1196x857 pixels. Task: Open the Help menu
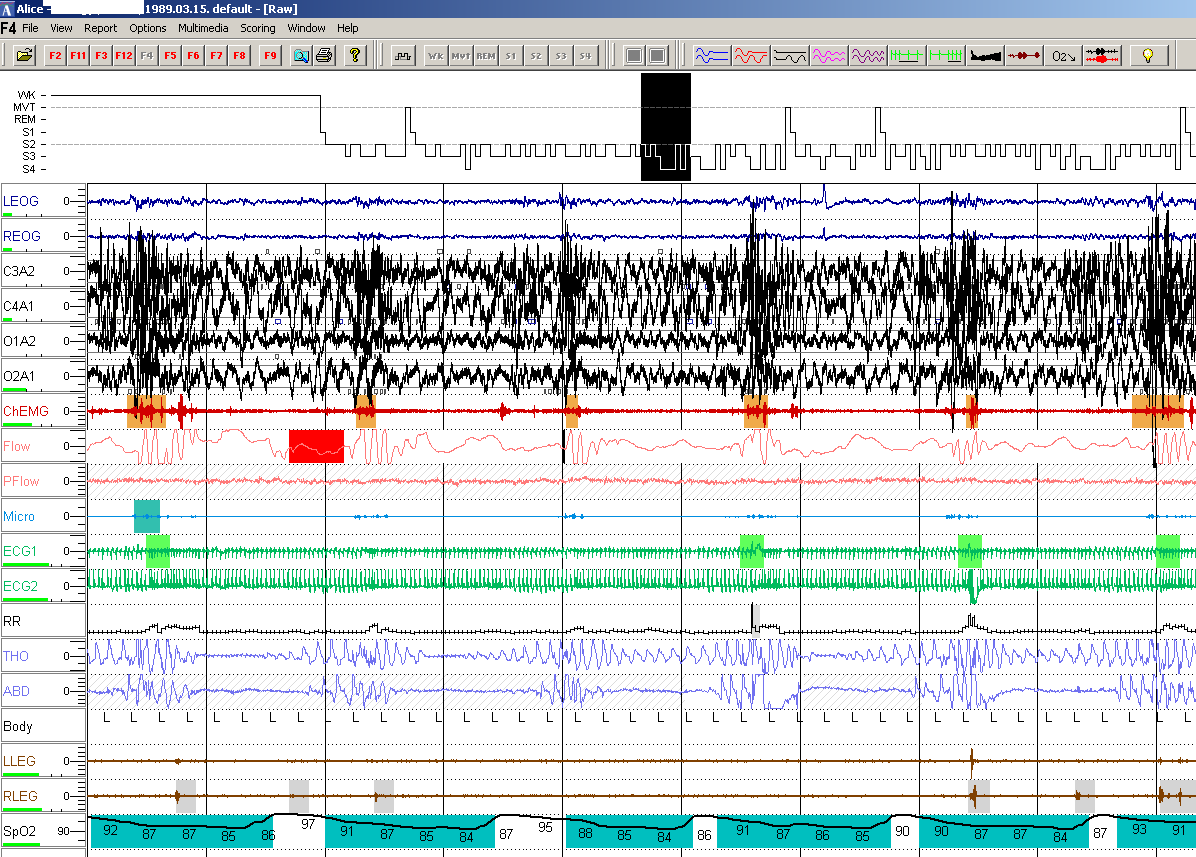click(x=348, y=28)
